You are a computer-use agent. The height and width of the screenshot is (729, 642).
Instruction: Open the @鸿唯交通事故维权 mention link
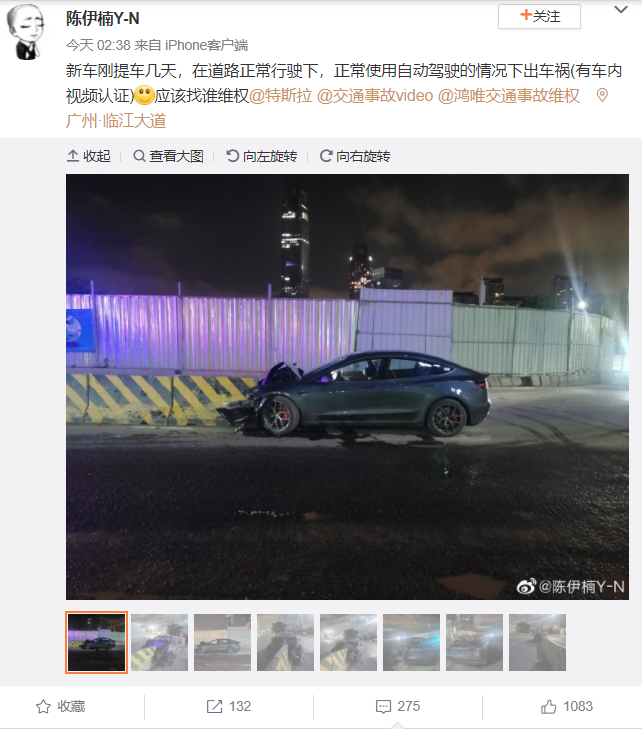tap(509, 96)
